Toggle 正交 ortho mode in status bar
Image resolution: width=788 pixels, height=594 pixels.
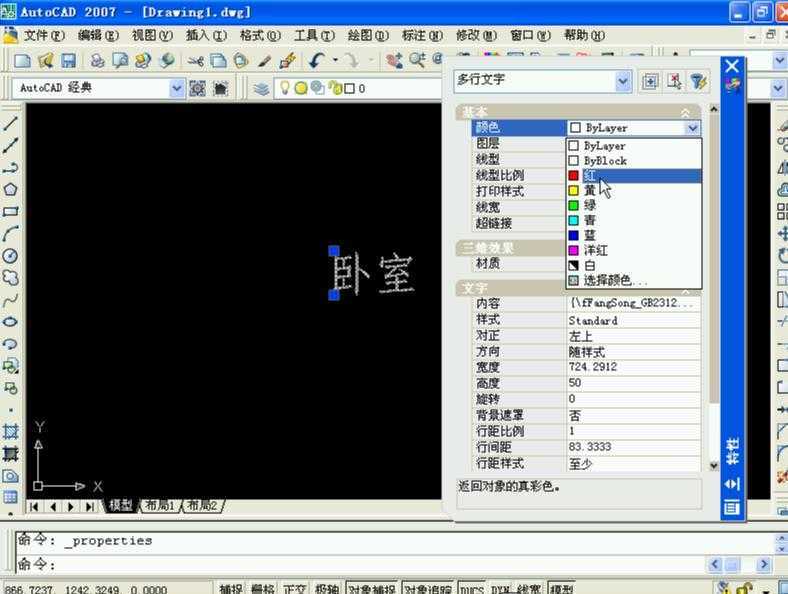tap(294, 588)
